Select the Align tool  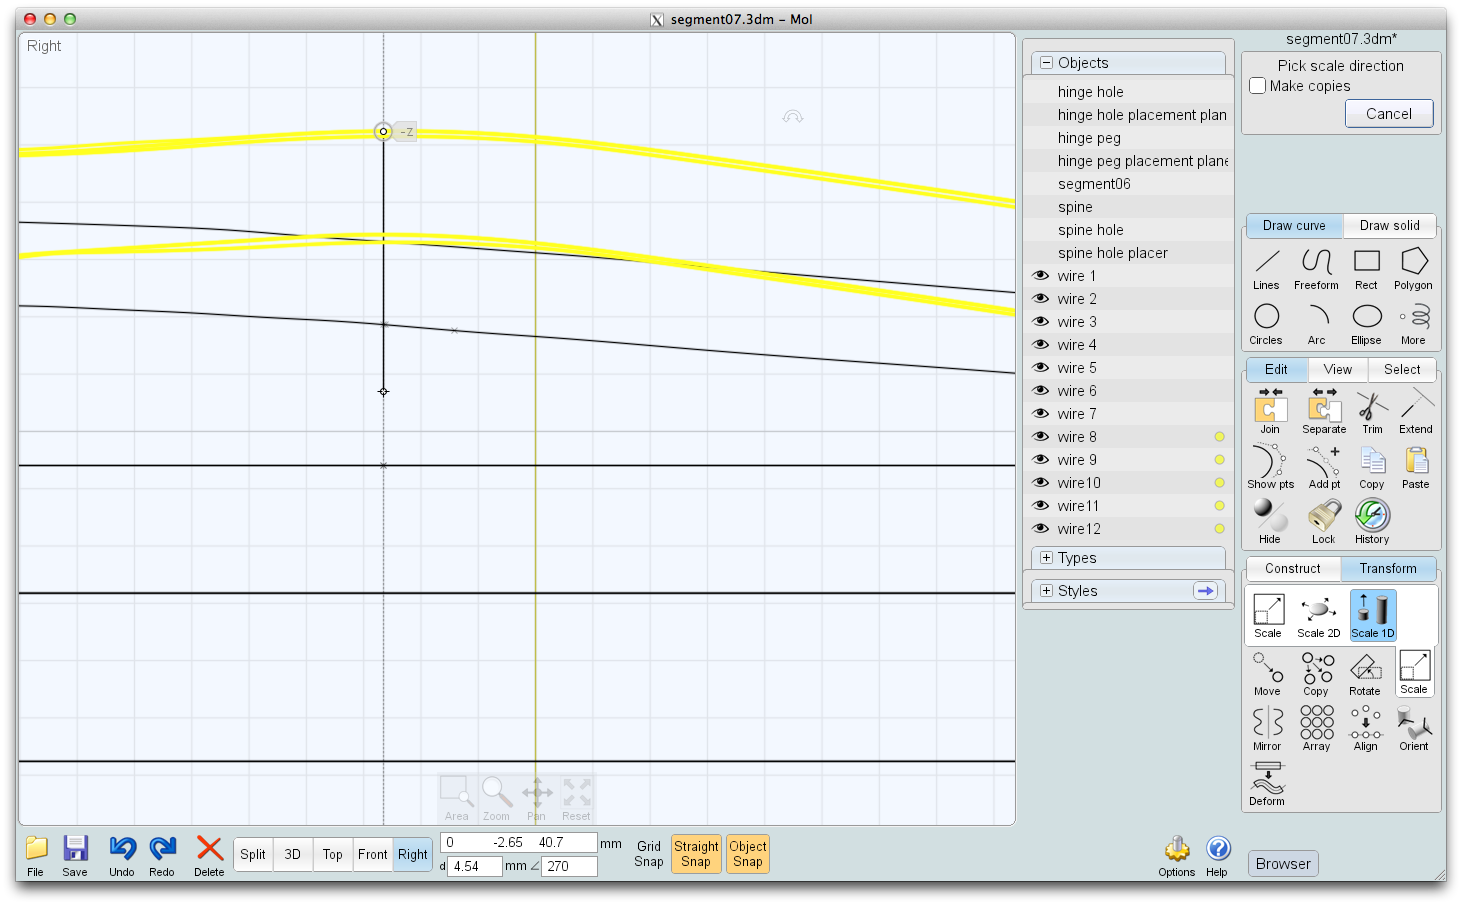(x=1366, y=729)
